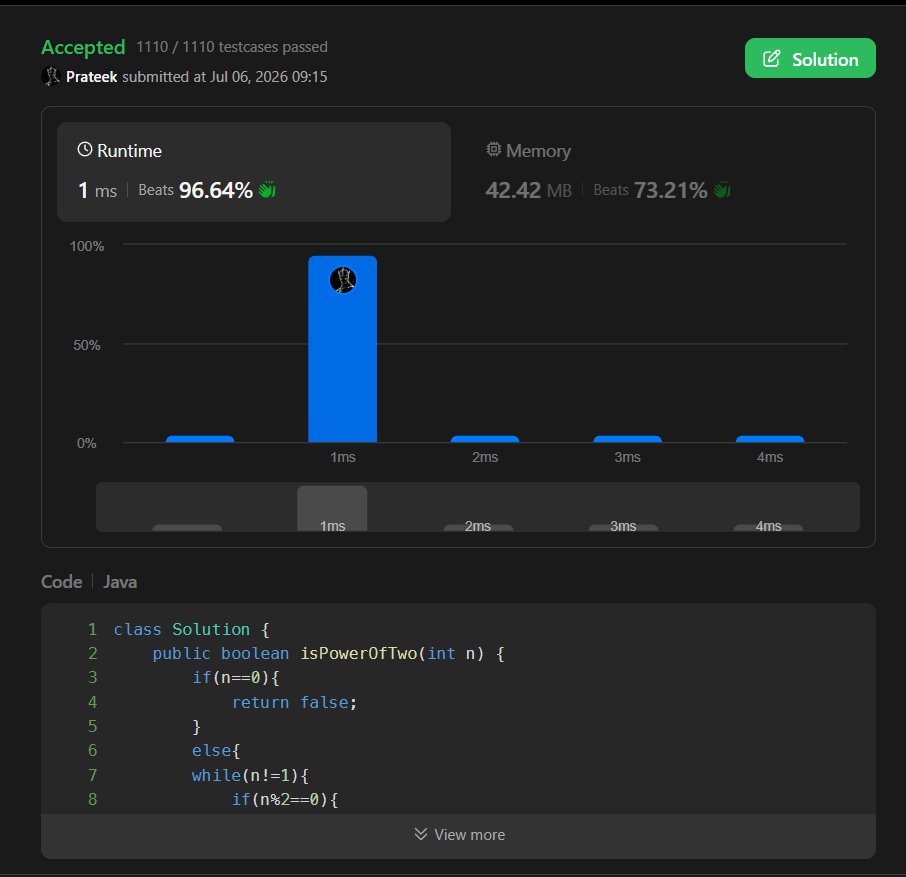
Task: Click the 73.21% memory beats value
Action: point(670,190)
